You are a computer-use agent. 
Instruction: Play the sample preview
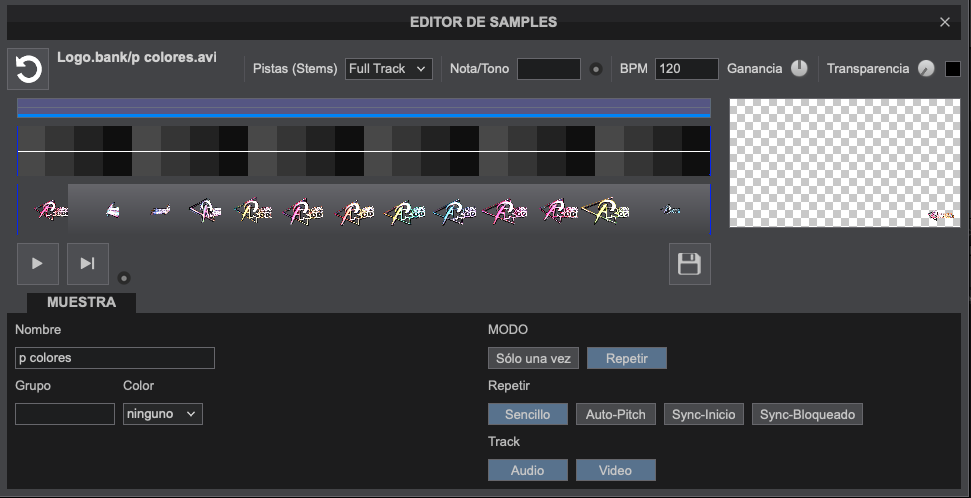pyautogui.click(x=38, y=264)
